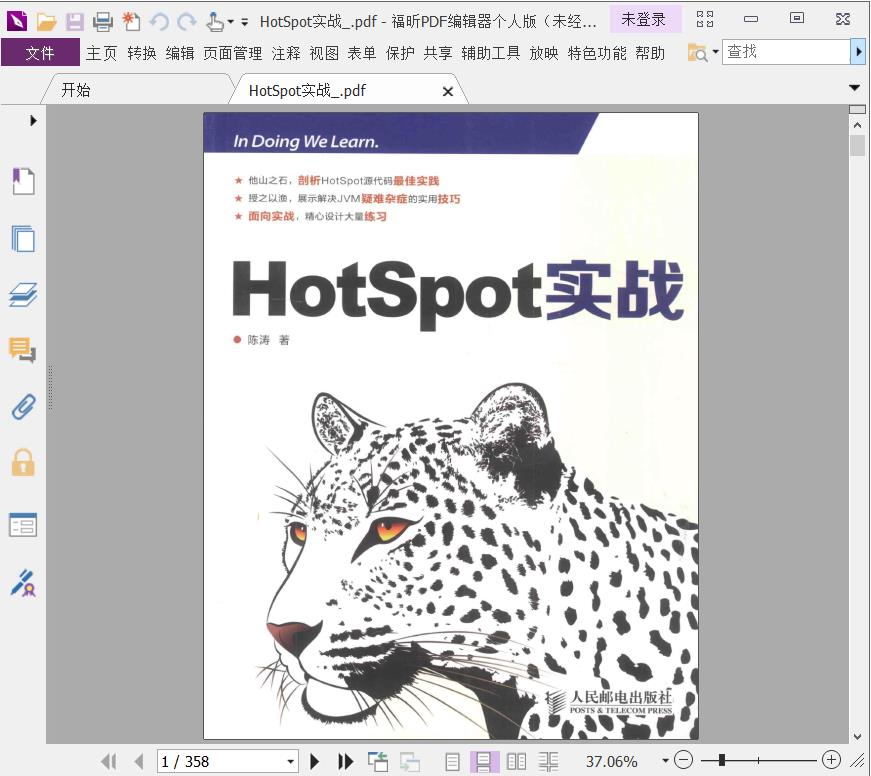Select the 放映 ribbon tab
Screen dimensions: 871x776
(x=544, y=53)
